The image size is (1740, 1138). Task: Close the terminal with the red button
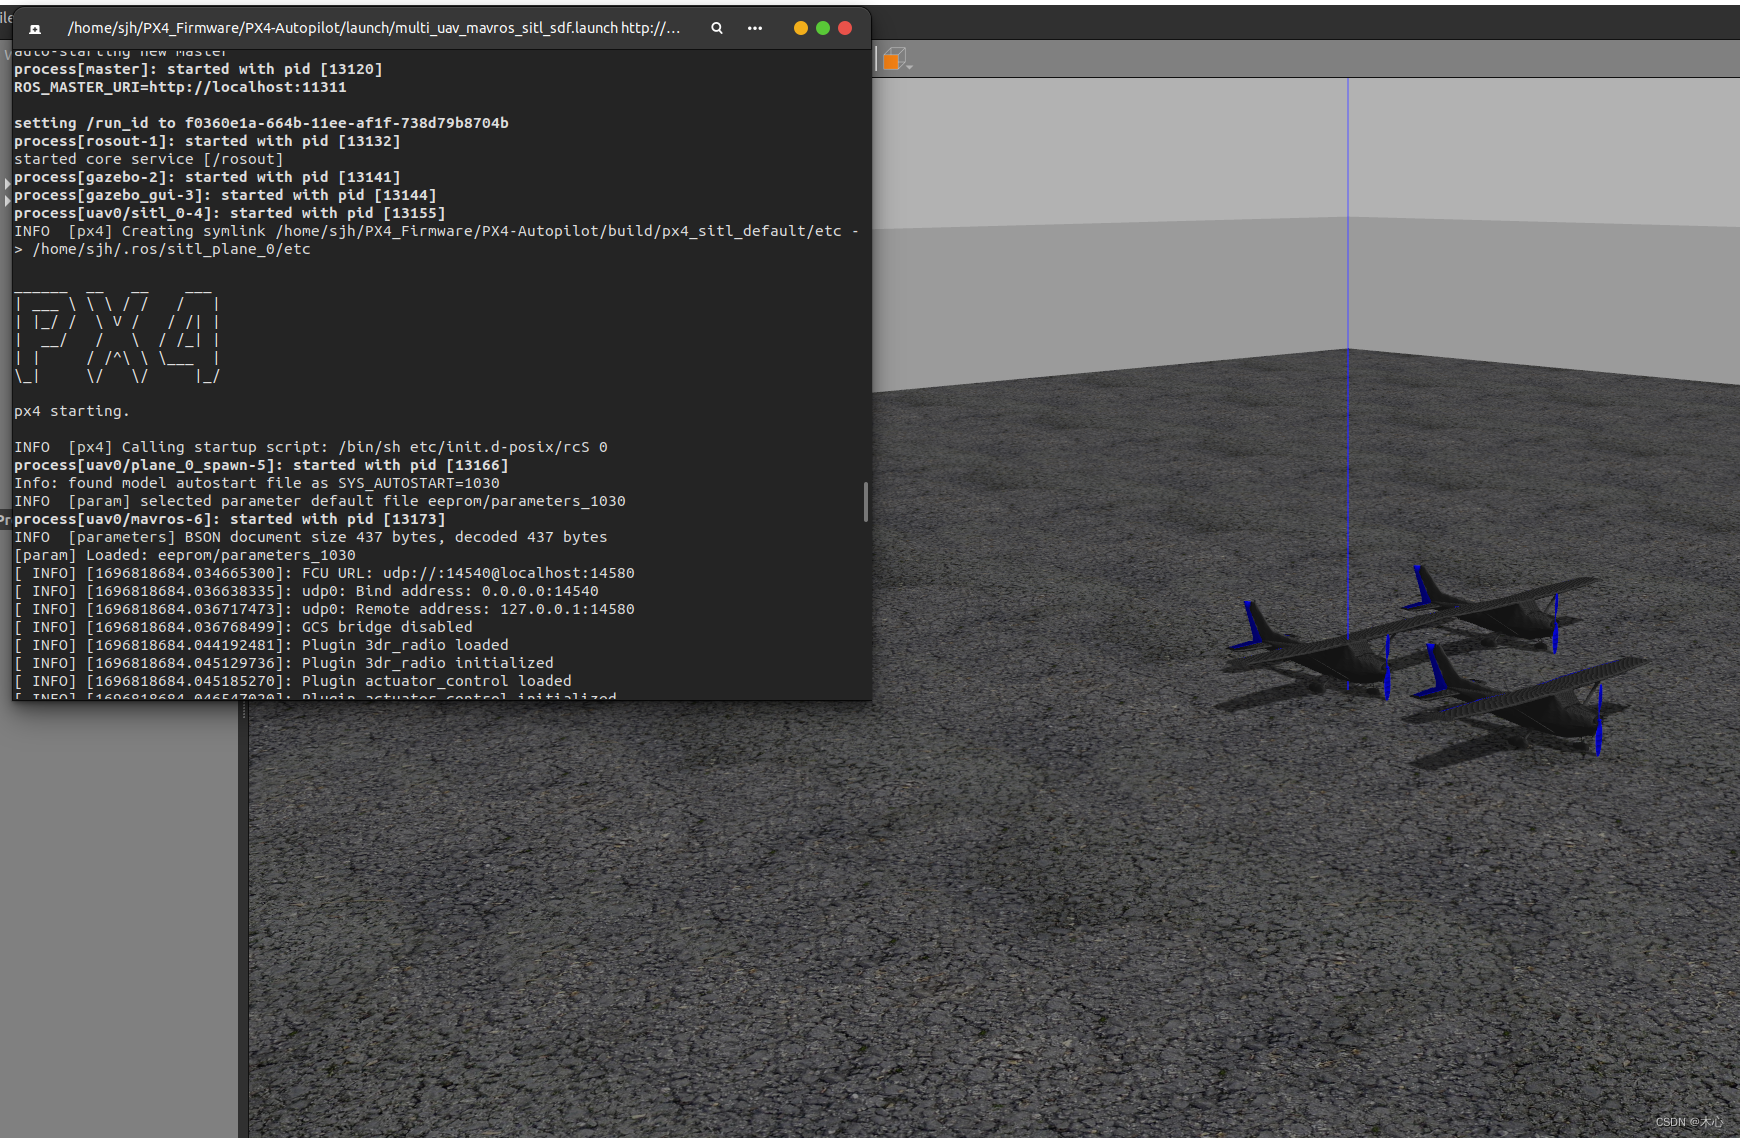pos(845,28)
